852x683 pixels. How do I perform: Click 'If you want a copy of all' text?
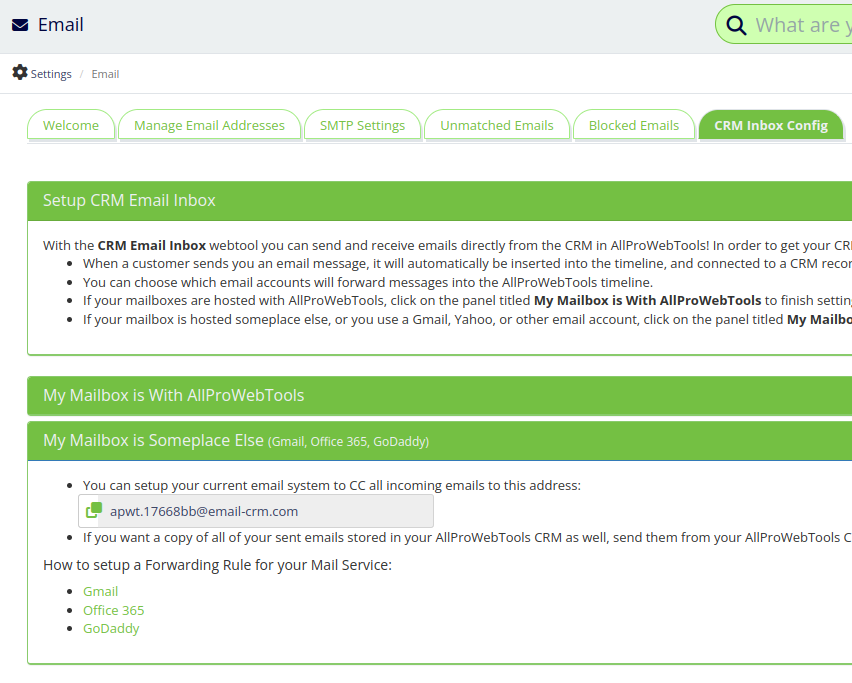[x=467, y=537]
